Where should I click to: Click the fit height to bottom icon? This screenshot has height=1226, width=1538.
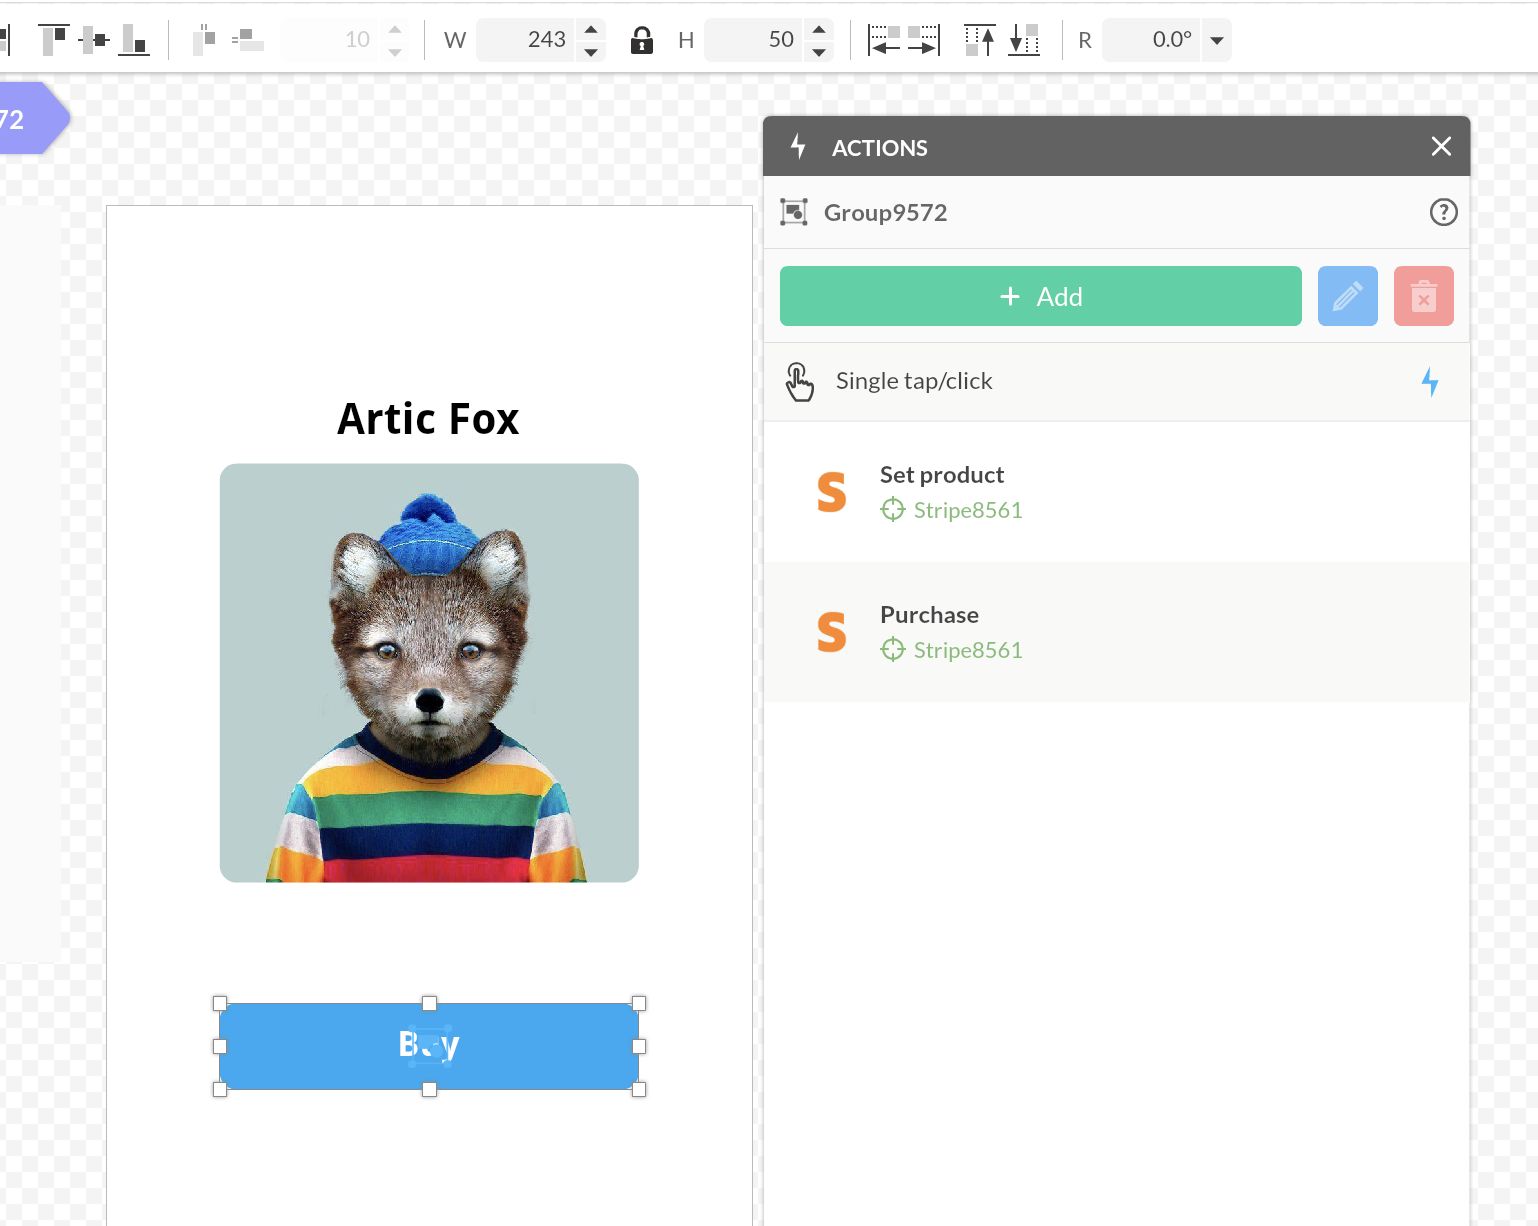click(x=1024, y=40)
